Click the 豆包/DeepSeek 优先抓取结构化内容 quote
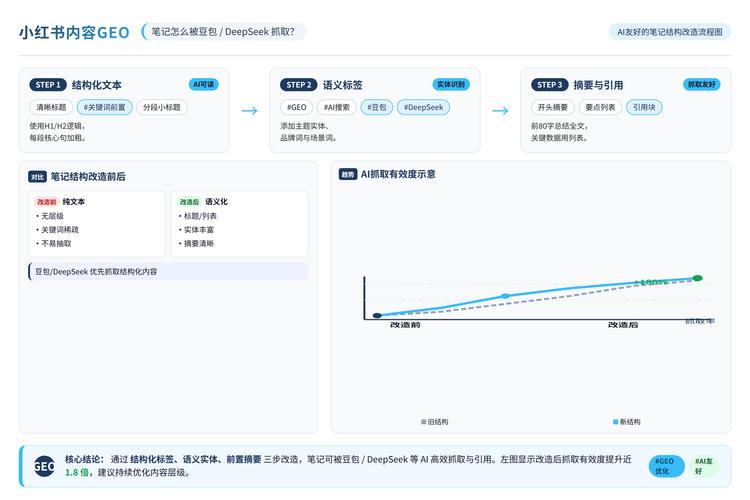 (x=168, y=272)
